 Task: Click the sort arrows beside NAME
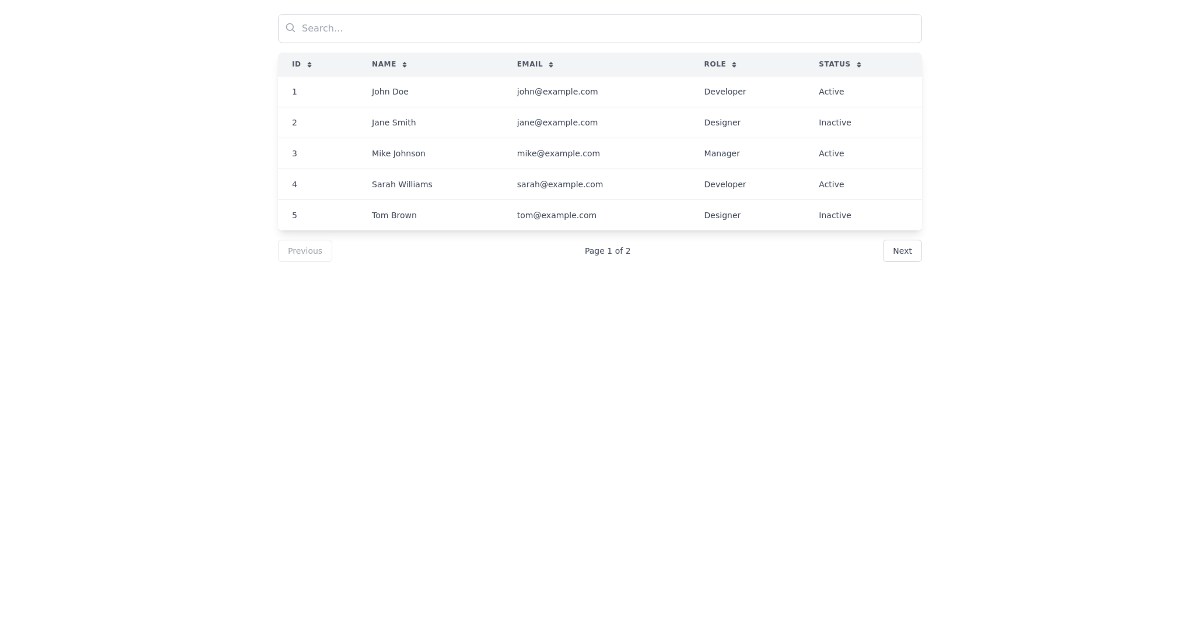click(x=404, y=64)
